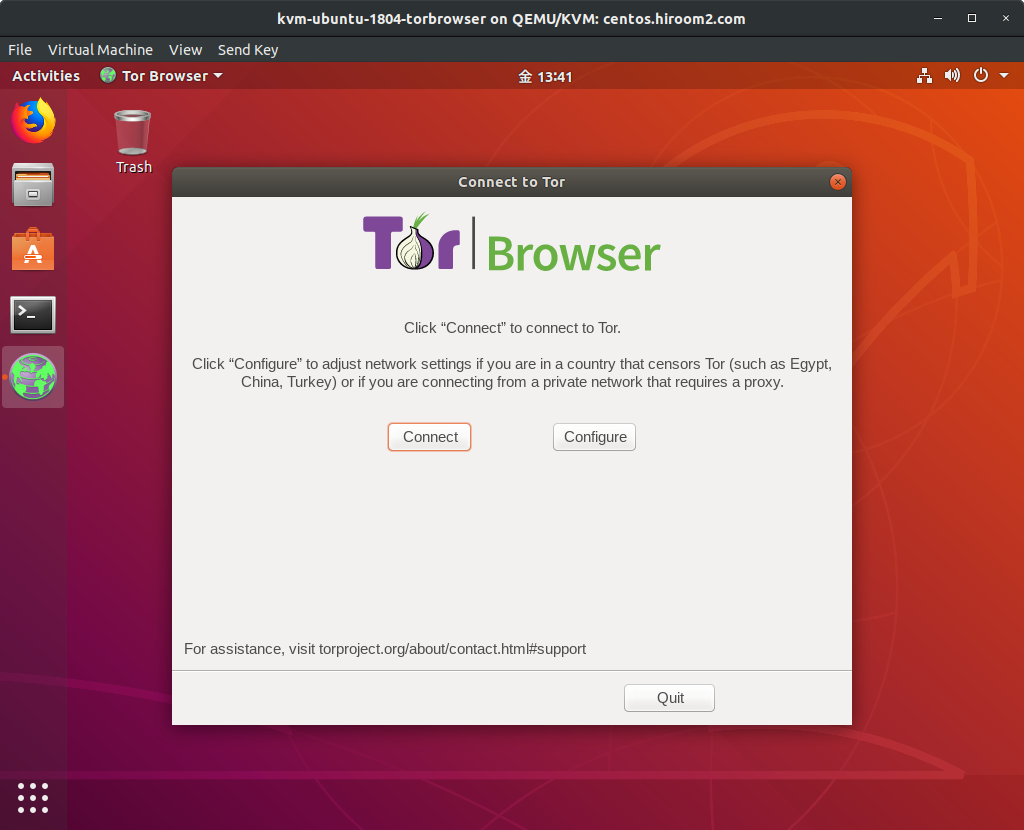Click the power icon in top bar
The height and width of the screenshot is (830, 1024).
981,76
